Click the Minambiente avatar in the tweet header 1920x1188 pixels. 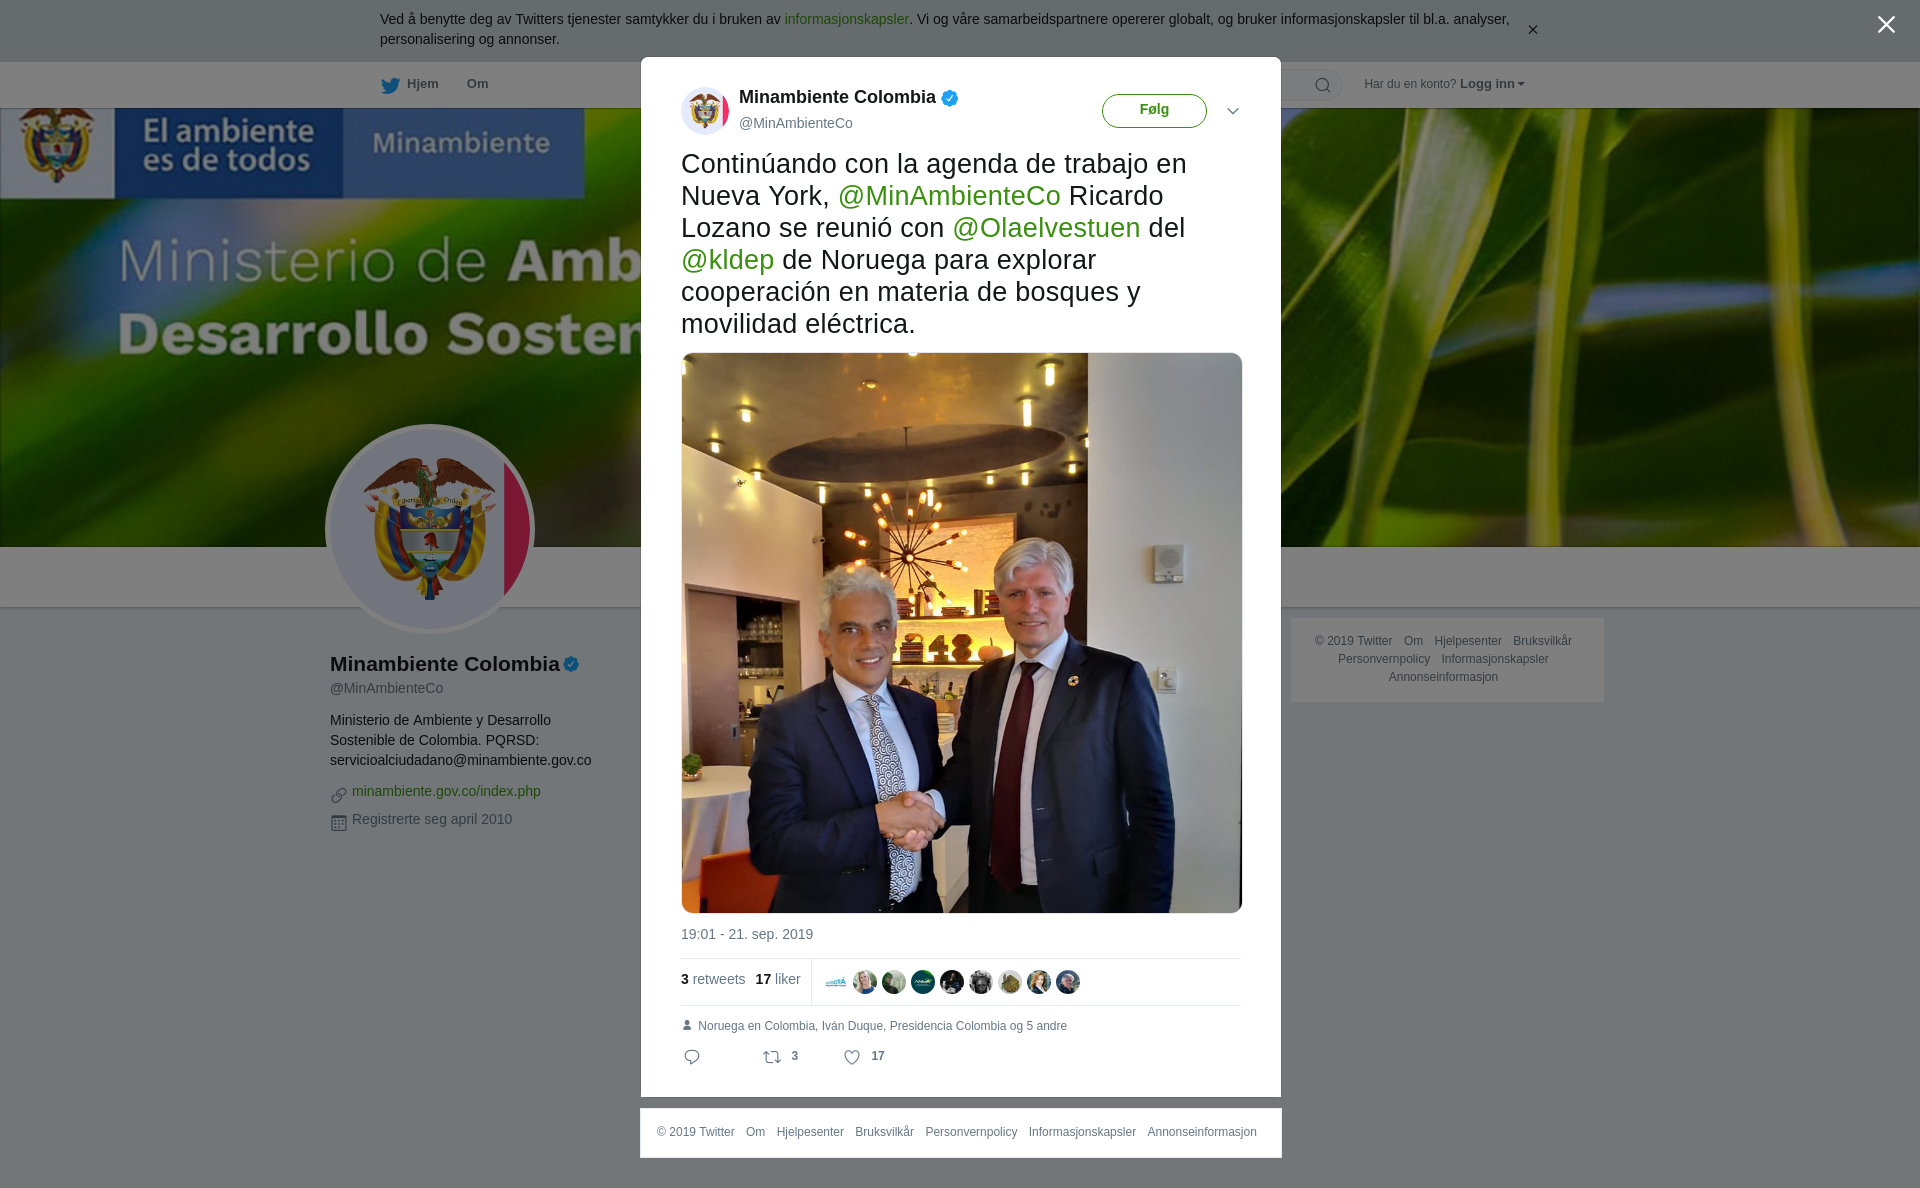[705, 110]
